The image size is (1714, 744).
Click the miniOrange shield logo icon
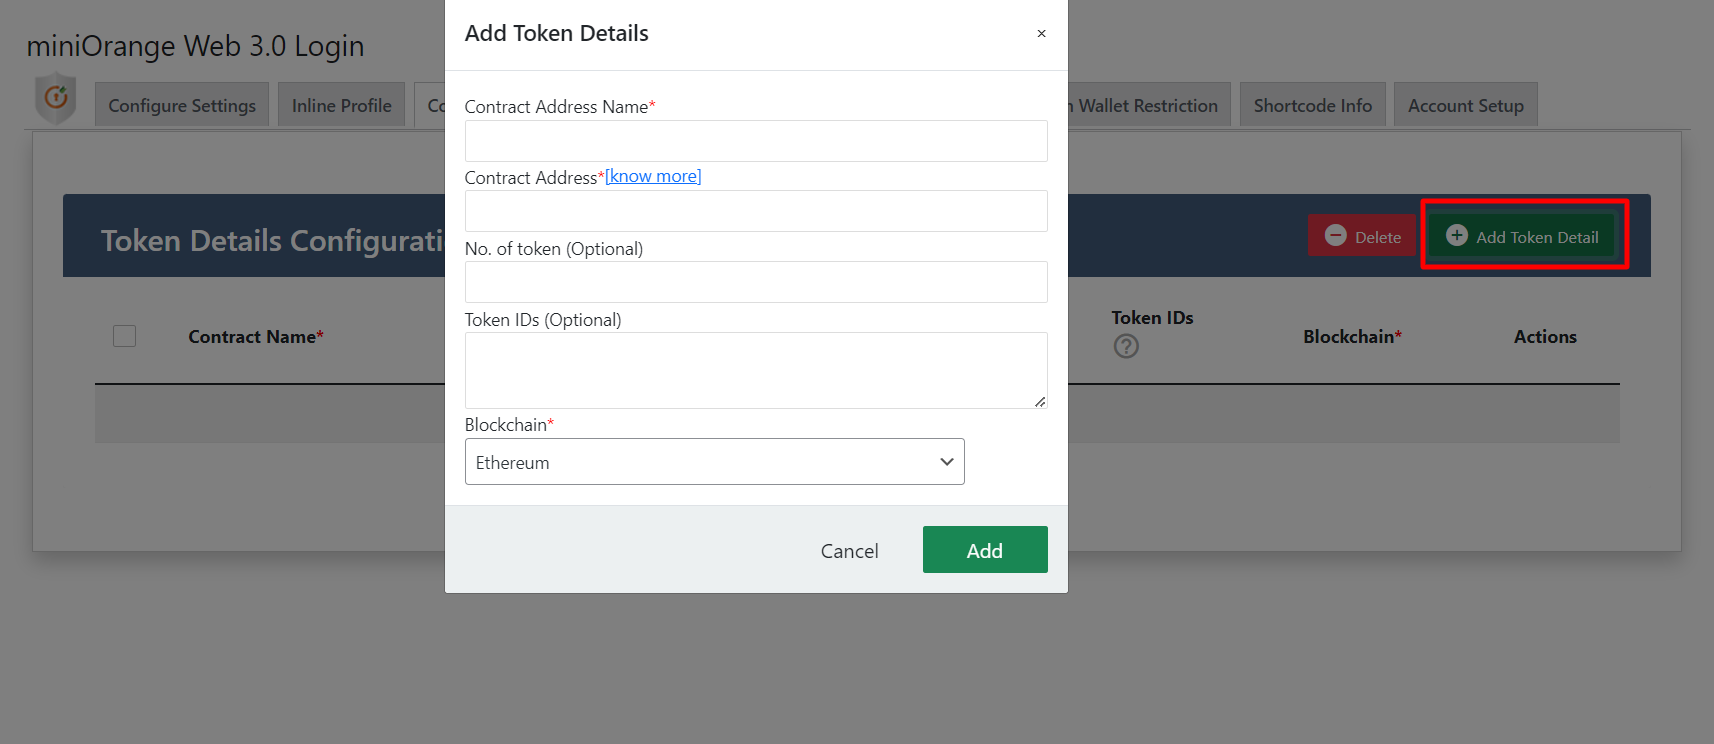tap(56, 98)
